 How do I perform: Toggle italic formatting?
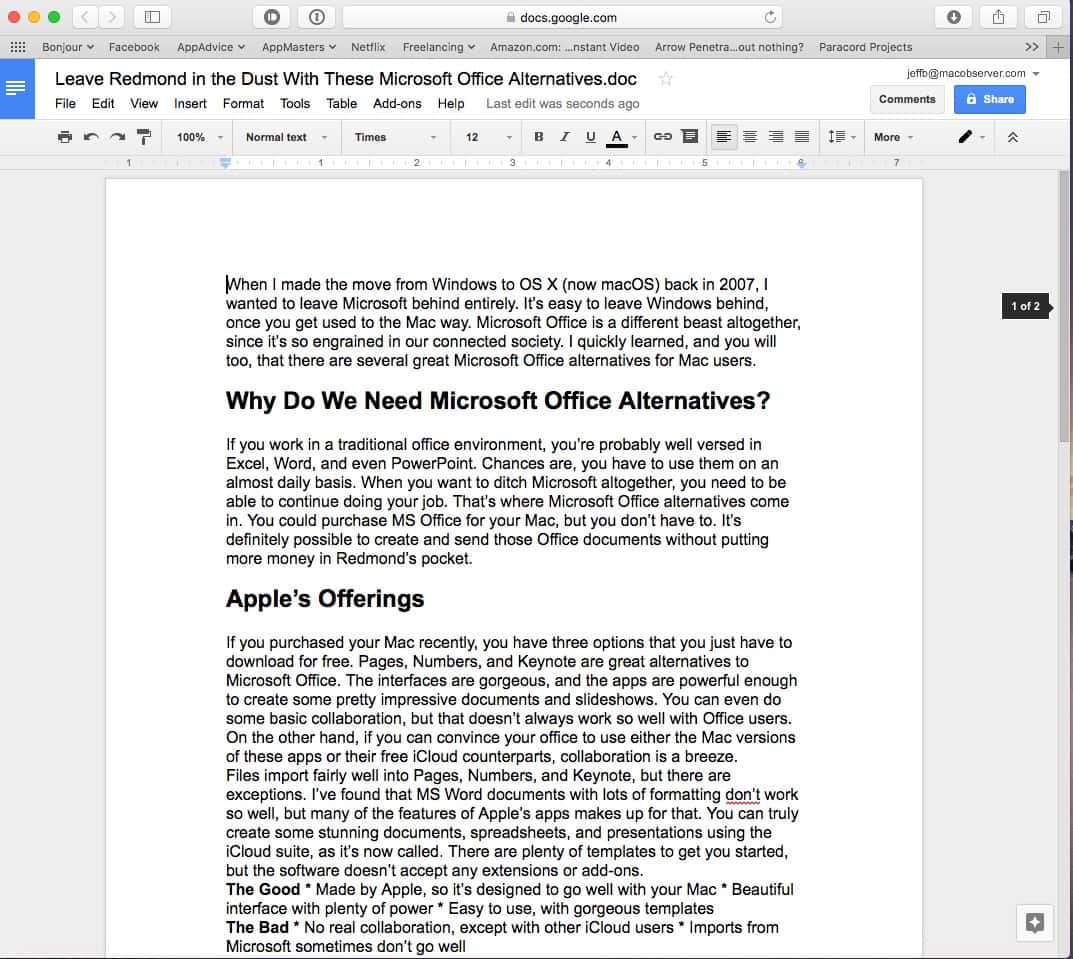point(565,137)
